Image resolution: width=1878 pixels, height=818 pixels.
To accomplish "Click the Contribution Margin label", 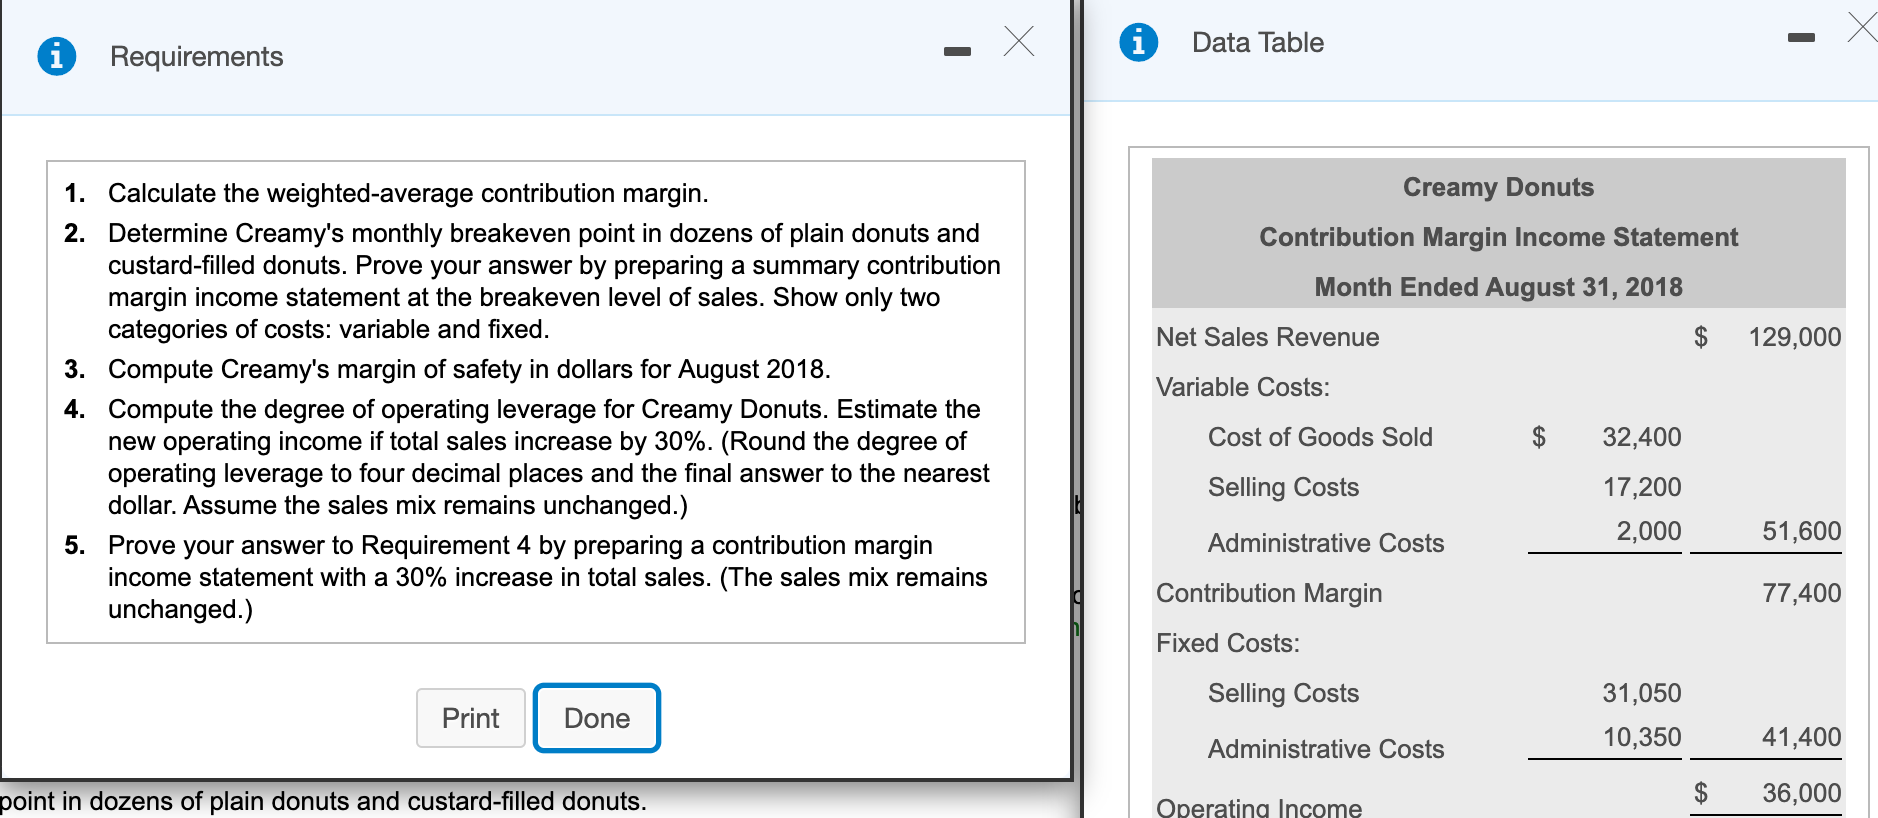I will (x=1269, y=593).
